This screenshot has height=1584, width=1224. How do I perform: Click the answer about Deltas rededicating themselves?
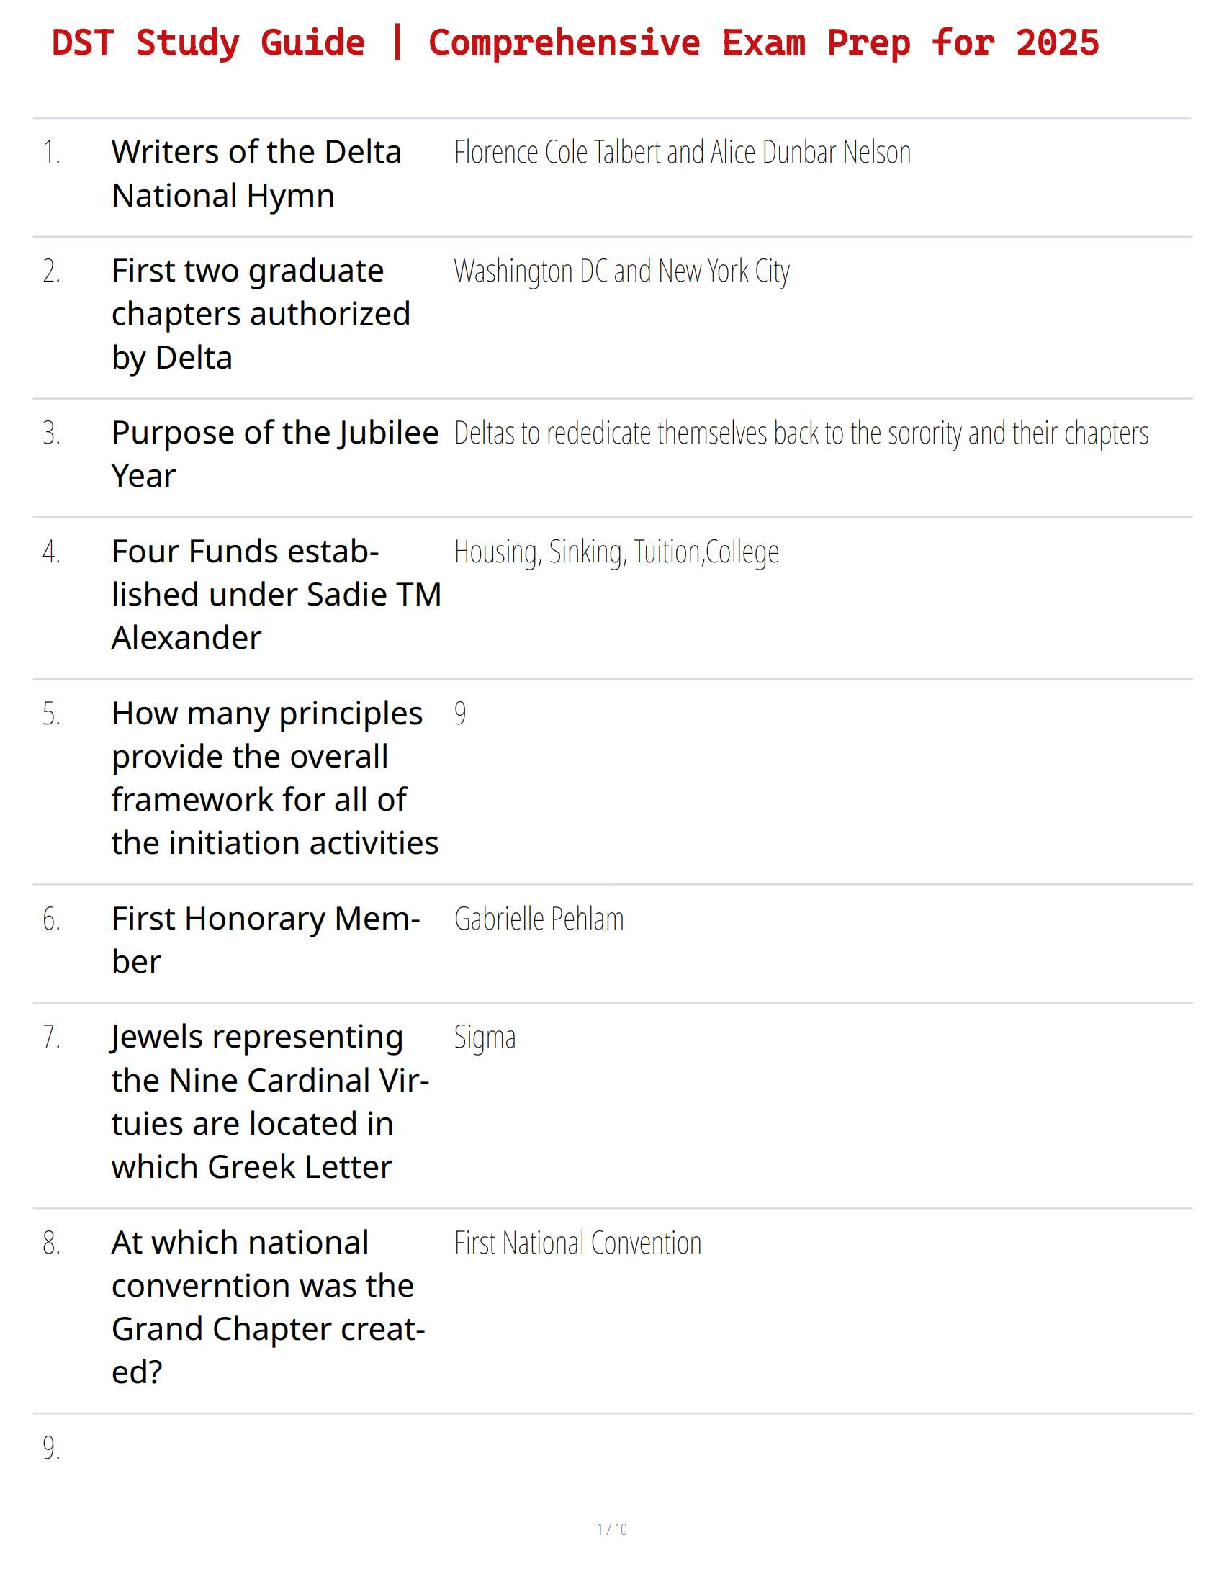(800, 434)
